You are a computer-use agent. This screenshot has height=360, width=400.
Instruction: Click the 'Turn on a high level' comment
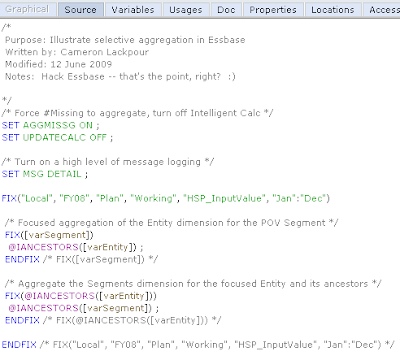click(x=108, y=162)
